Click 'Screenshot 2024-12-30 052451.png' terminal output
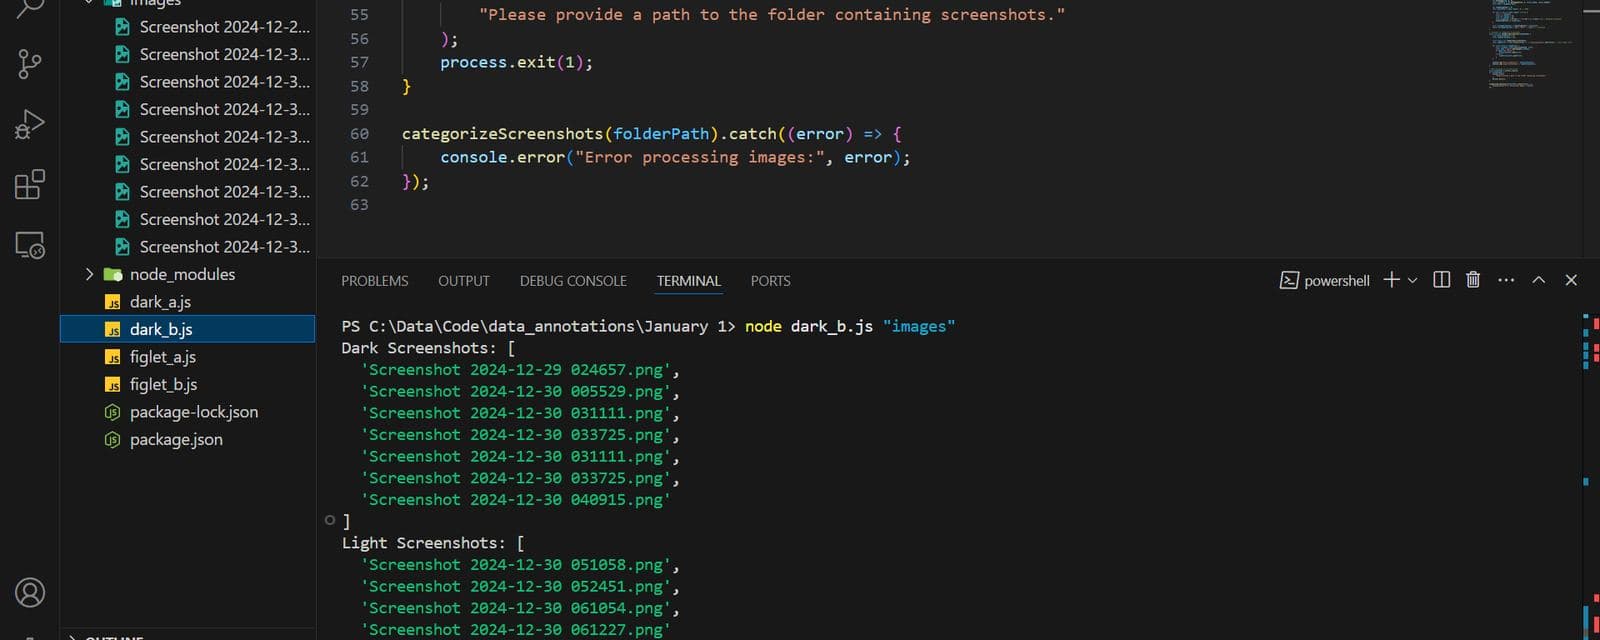The width and height of the screenshot is (1600, 640). point(516,587)
